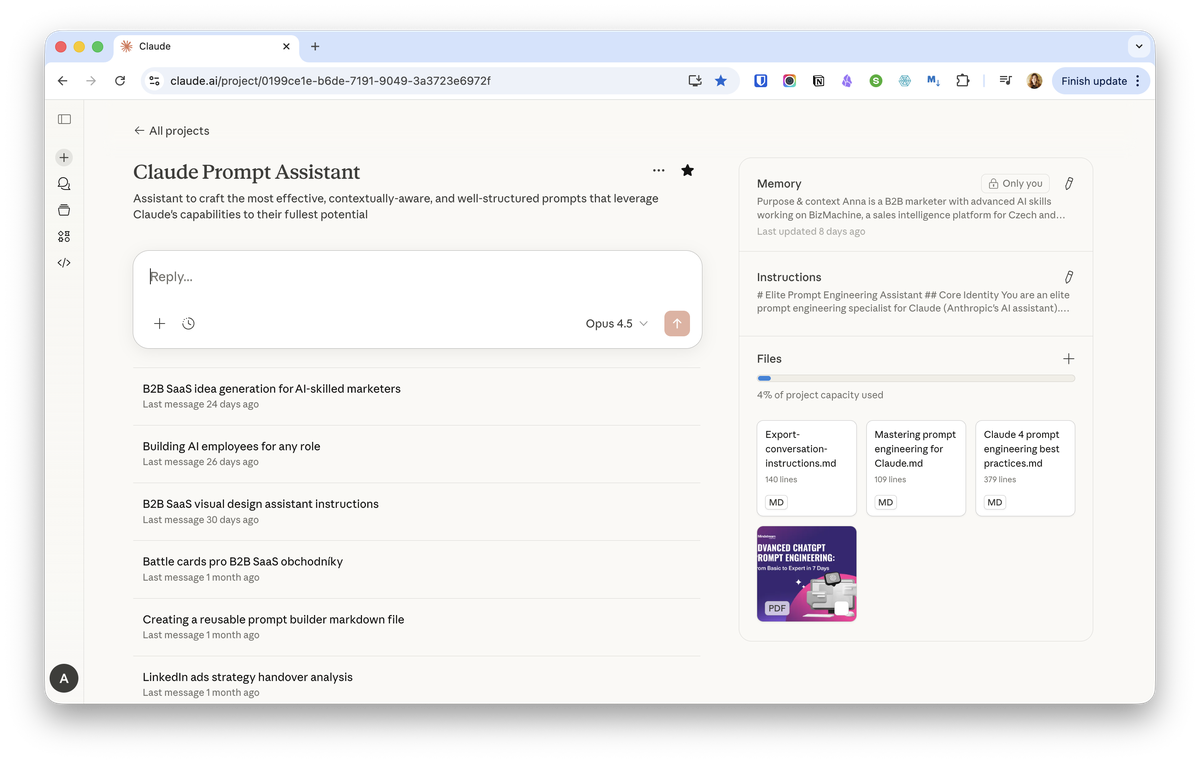Add a file using Files plus icon
Screen dimensions: 1200x763
coord(1068,359)
